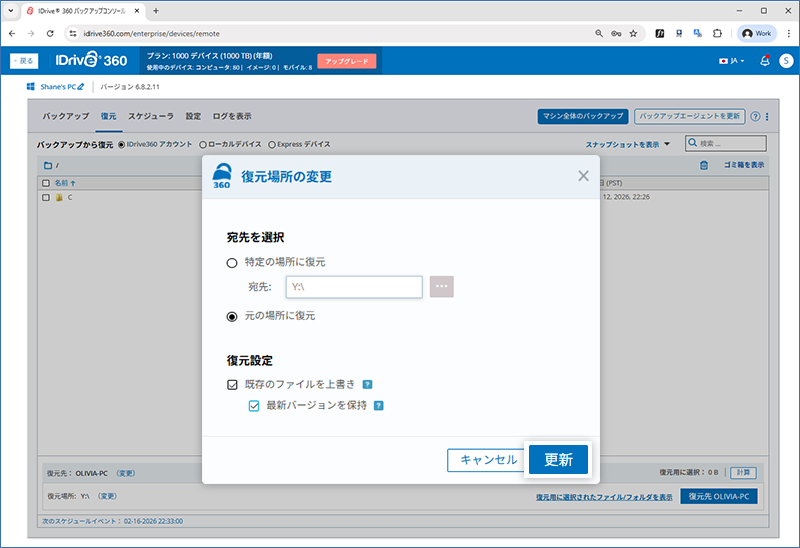Open help icon next to 最新バージョンを保持

(x=378, y=406)
